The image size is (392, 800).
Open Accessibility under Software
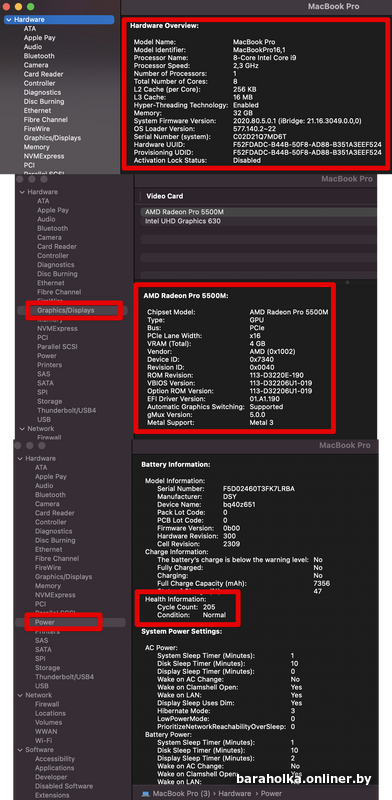coord(55,759)
